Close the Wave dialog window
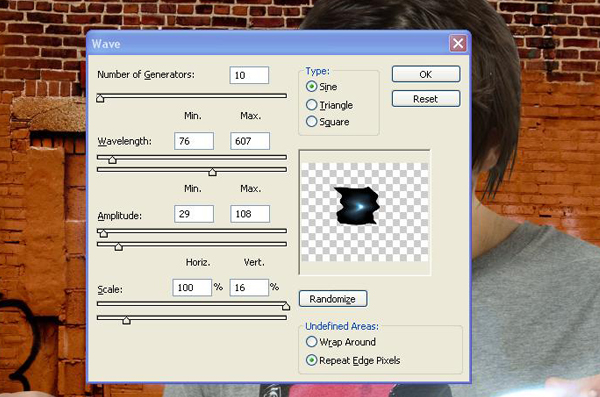Viewport: 600px width, 397px height. tap(458, 43)
